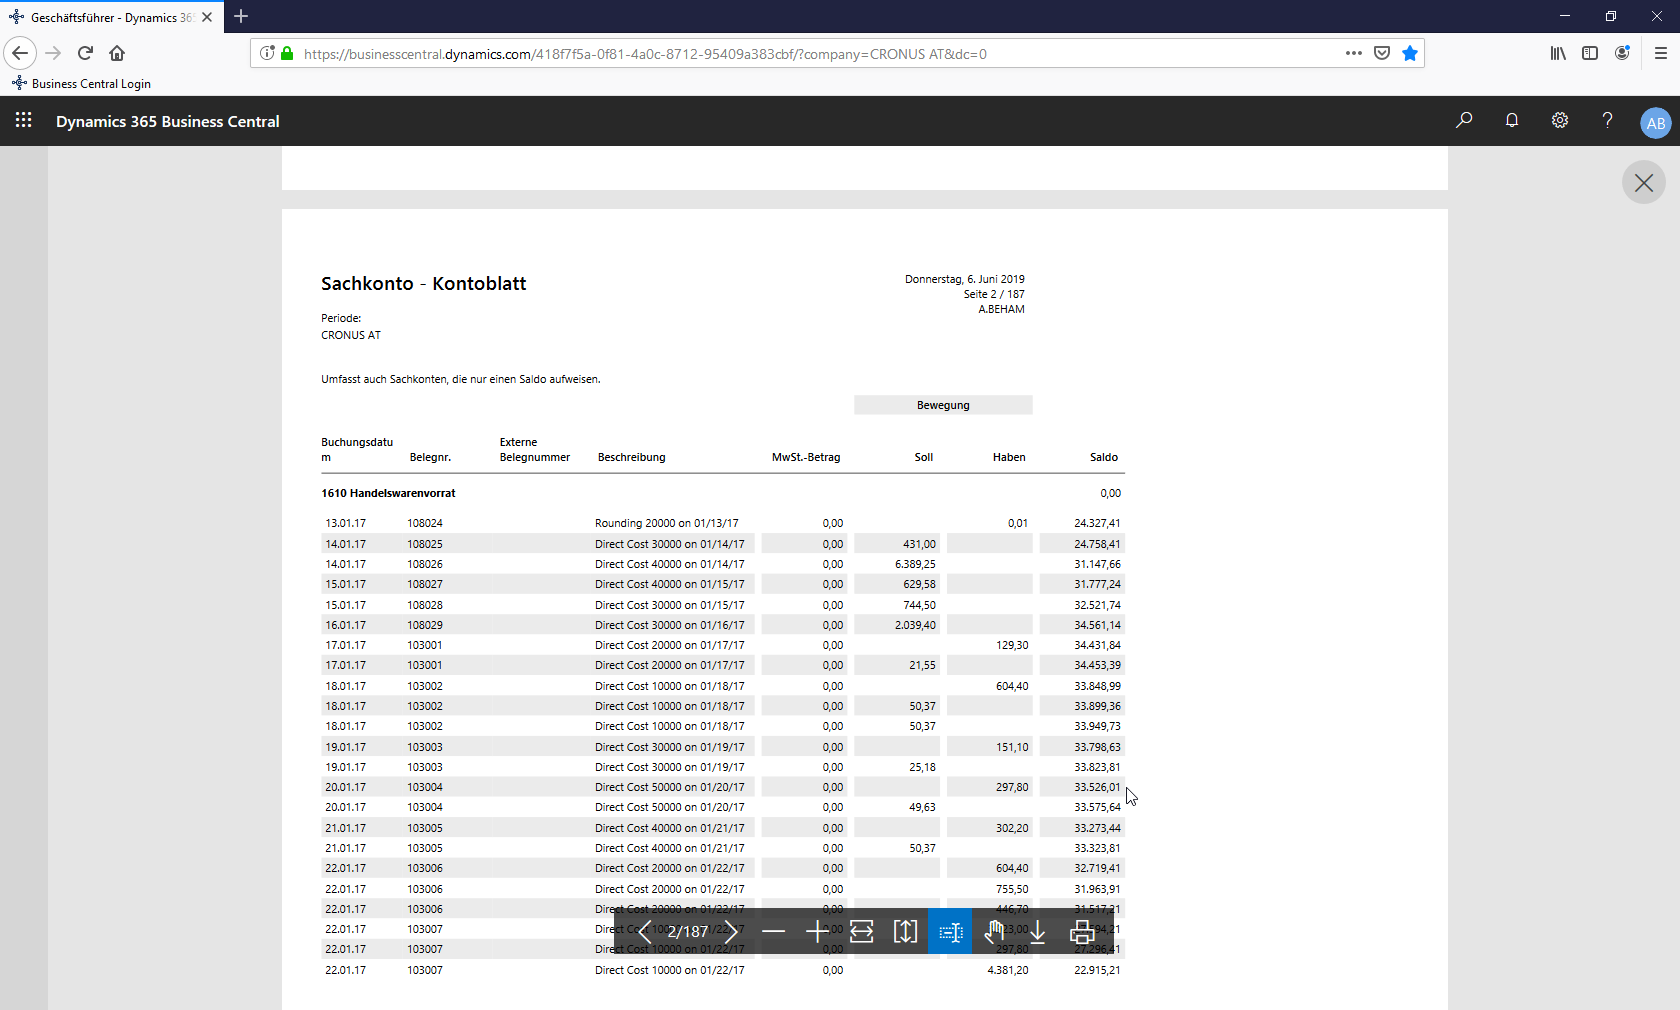
Task: Fit report page to height
Action: [905, 932]
